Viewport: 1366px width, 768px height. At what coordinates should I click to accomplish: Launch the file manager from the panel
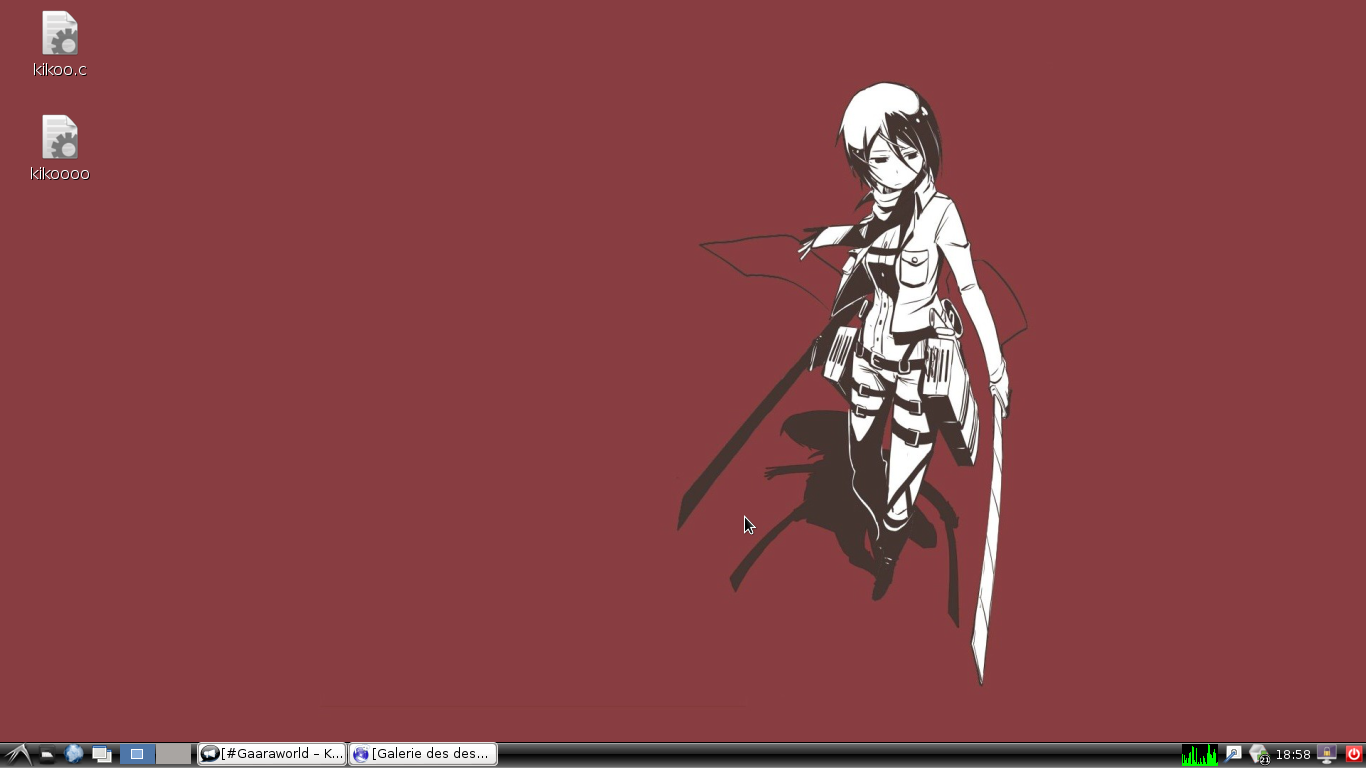coord(47,755)
